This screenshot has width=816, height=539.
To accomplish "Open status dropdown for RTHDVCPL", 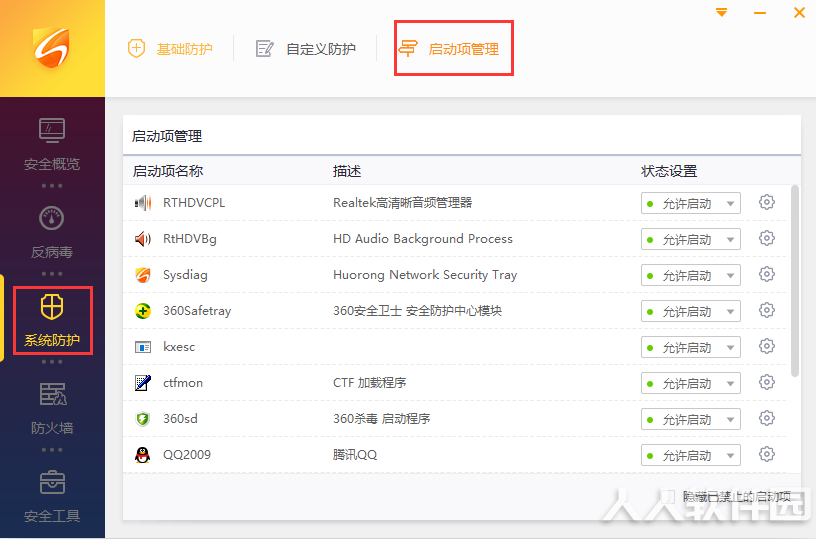I will (x=691, y=203).
